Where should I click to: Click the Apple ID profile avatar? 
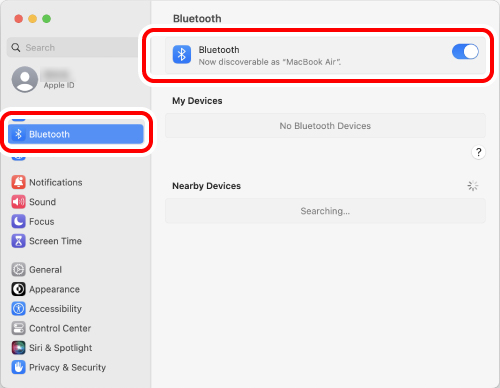[x=25, y=79]
